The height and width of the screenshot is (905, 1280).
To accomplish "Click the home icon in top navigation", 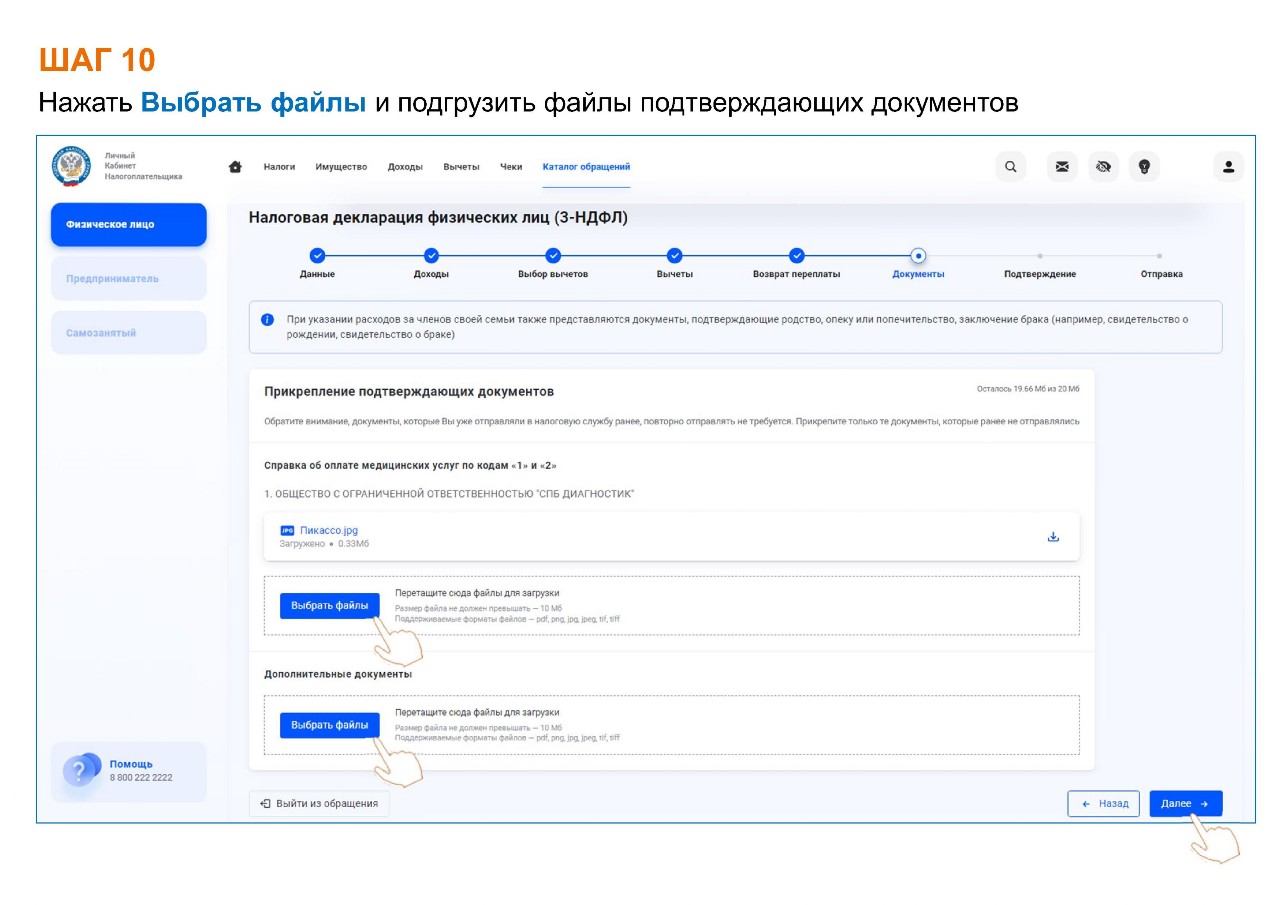I will 235,167.
